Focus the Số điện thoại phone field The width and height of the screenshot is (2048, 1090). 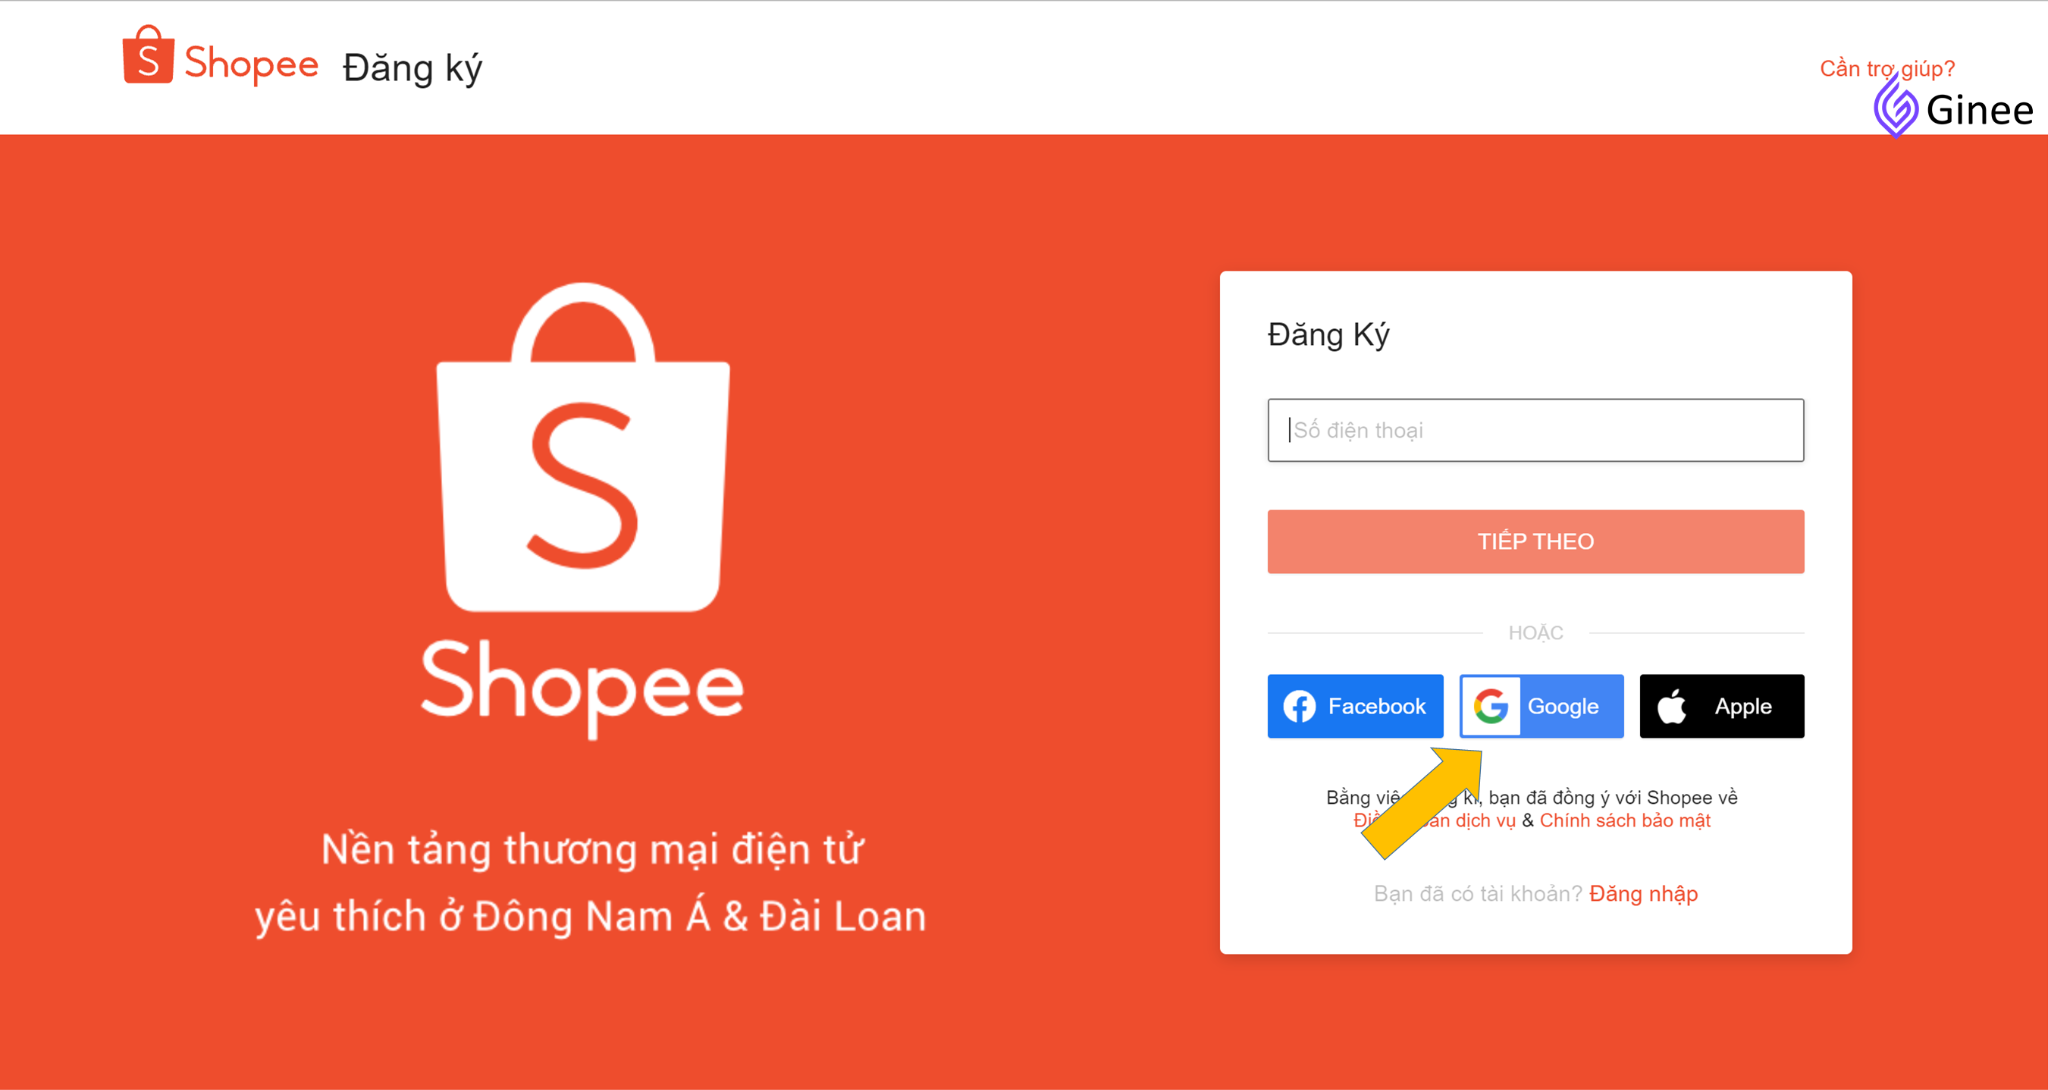click(x=1535, y=430)
